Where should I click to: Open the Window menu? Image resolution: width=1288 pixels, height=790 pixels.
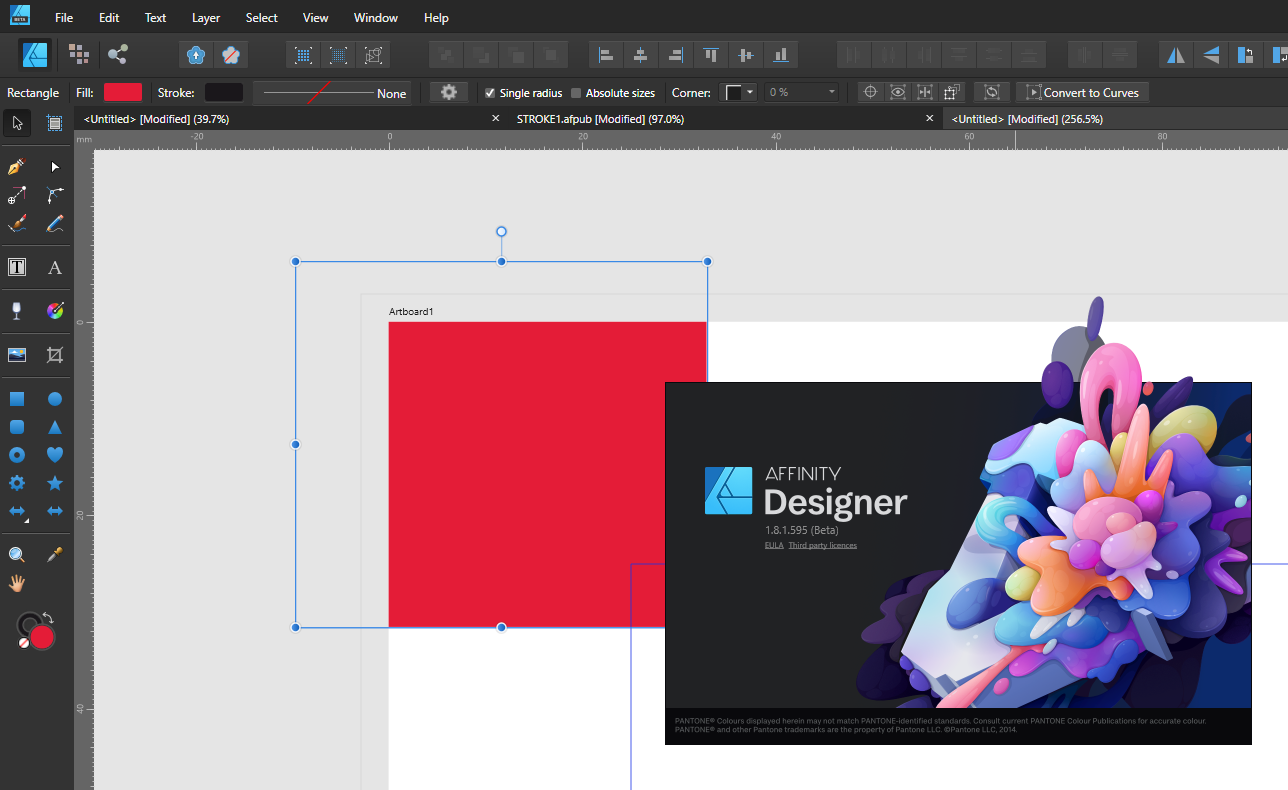(x=376, y=18)
